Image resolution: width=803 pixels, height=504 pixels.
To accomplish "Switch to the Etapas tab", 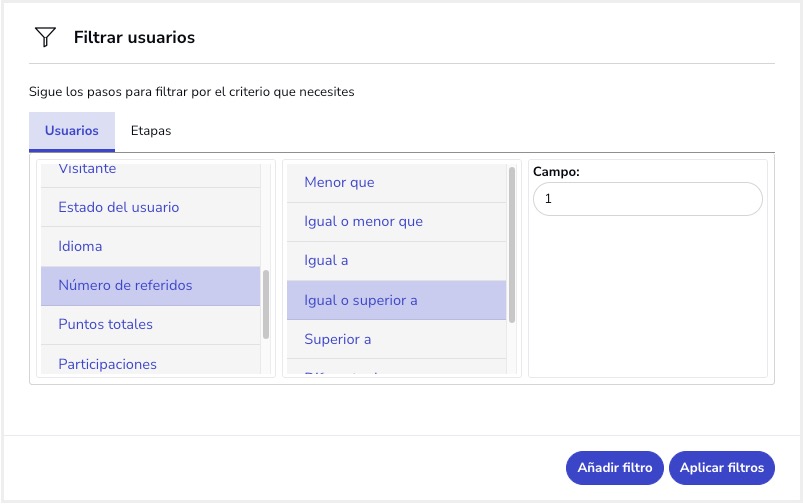I will tap(151, 131).
